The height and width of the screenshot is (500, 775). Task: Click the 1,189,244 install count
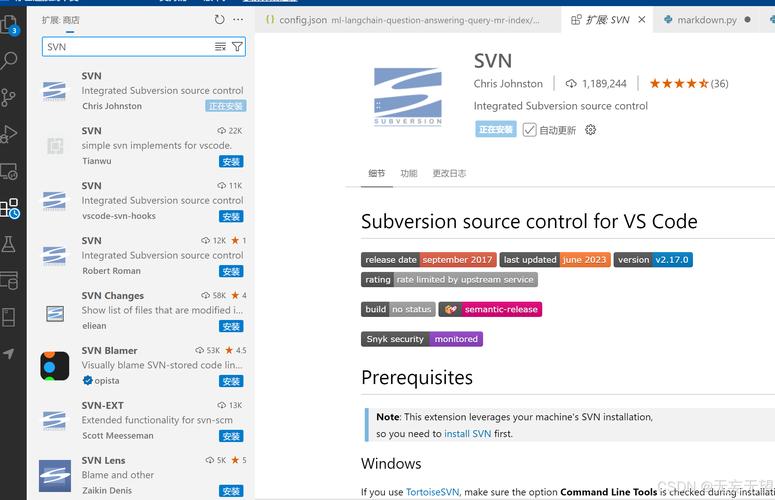point(597,83)
